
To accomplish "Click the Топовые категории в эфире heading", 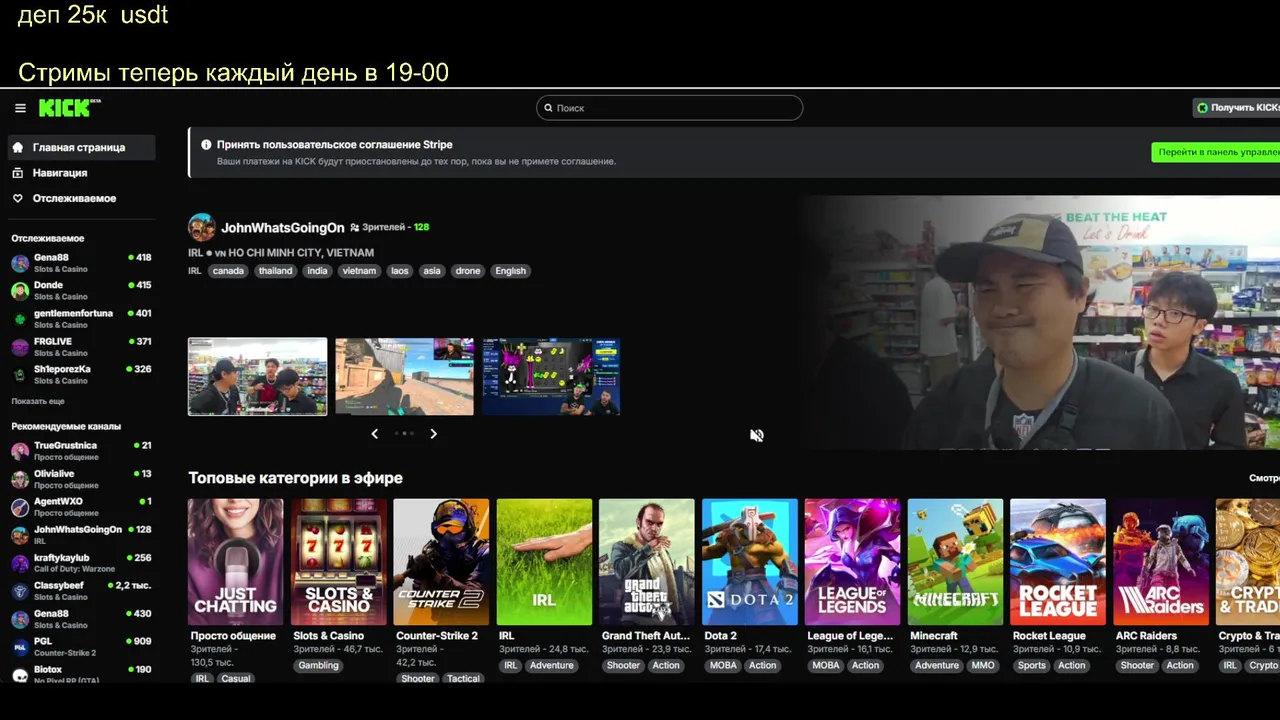I will coord(295,478).
